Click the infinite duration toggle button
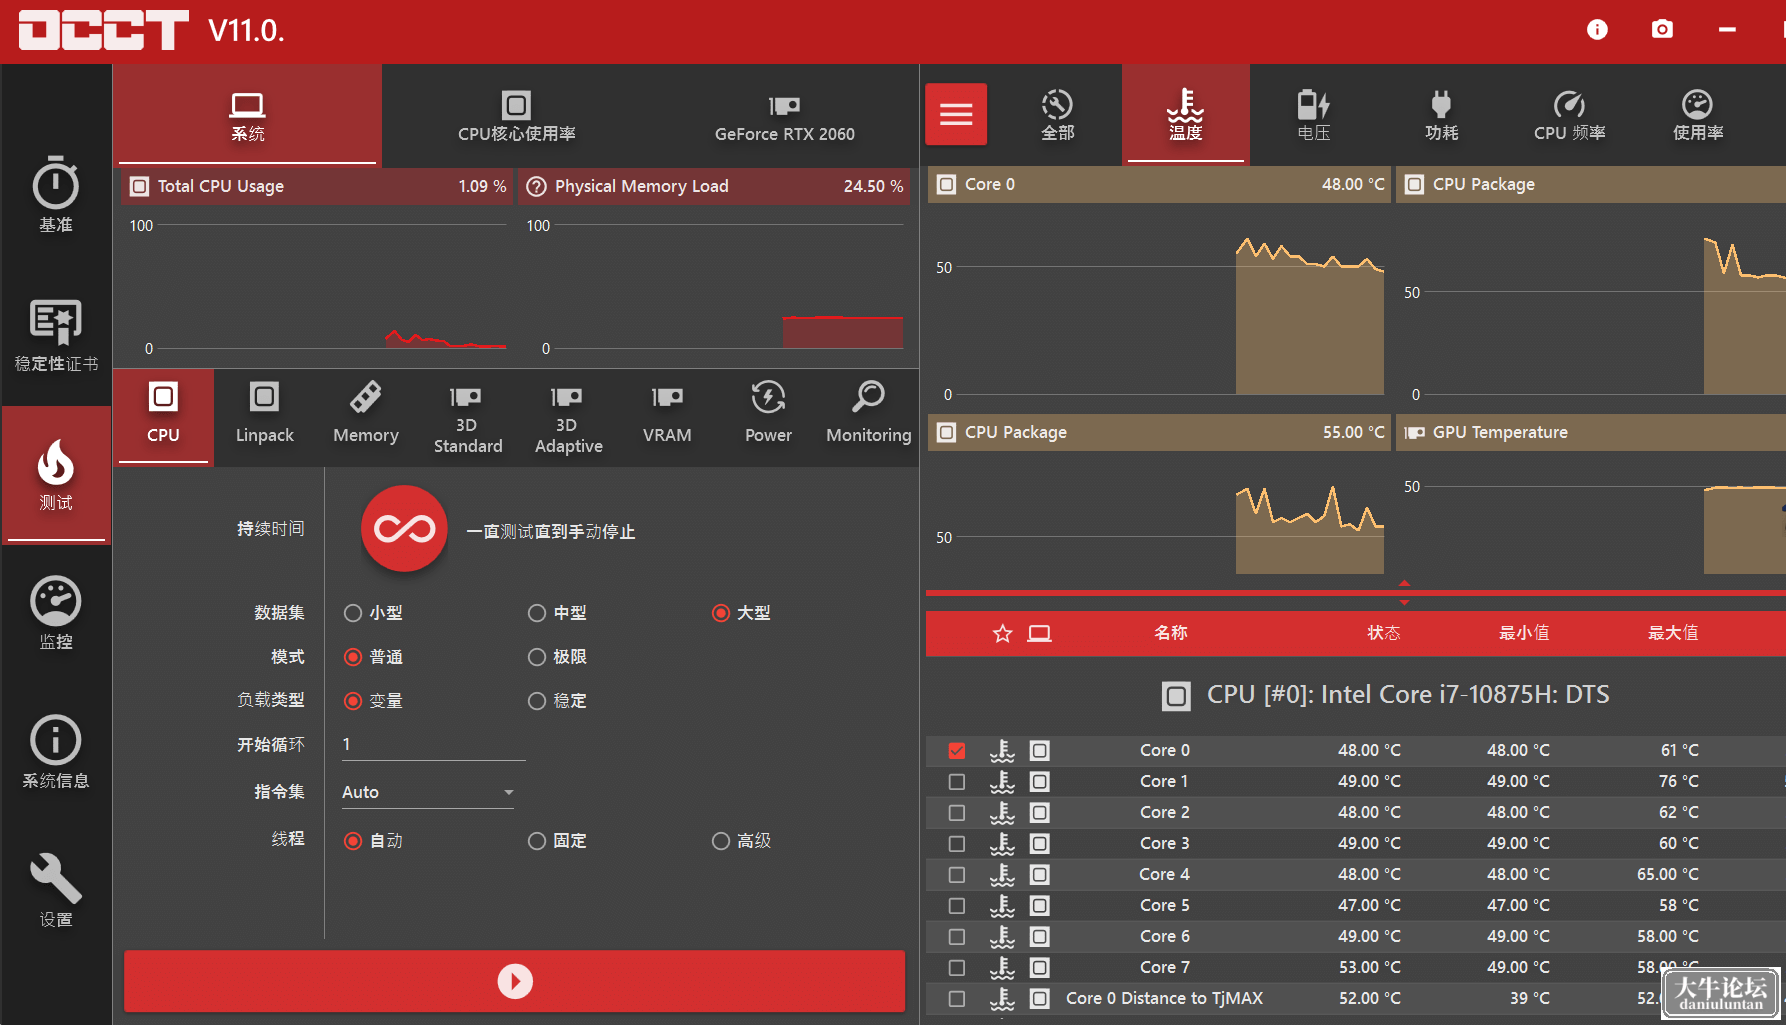 pos(404,529)
